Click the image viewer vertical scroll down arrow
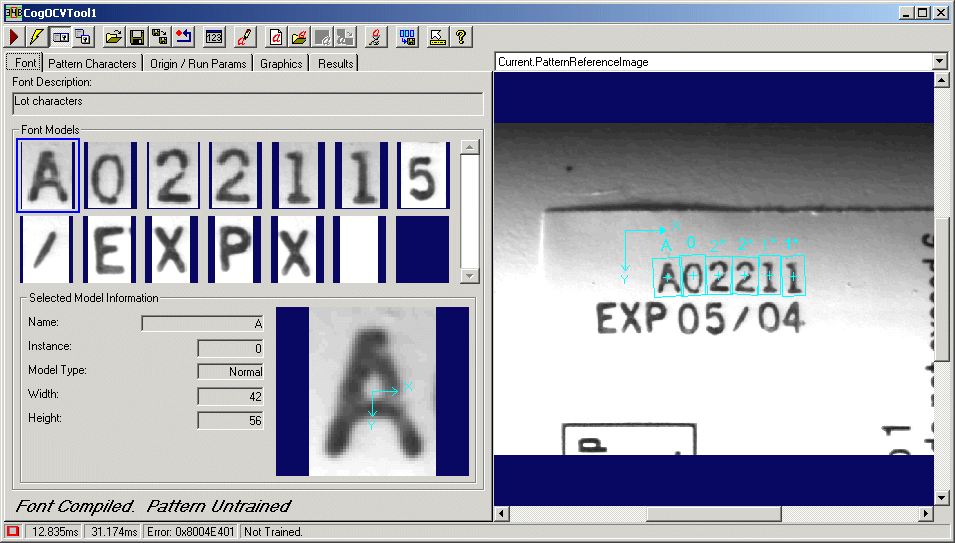The width and height of the screenshot is (955, 543). point(940,497)
